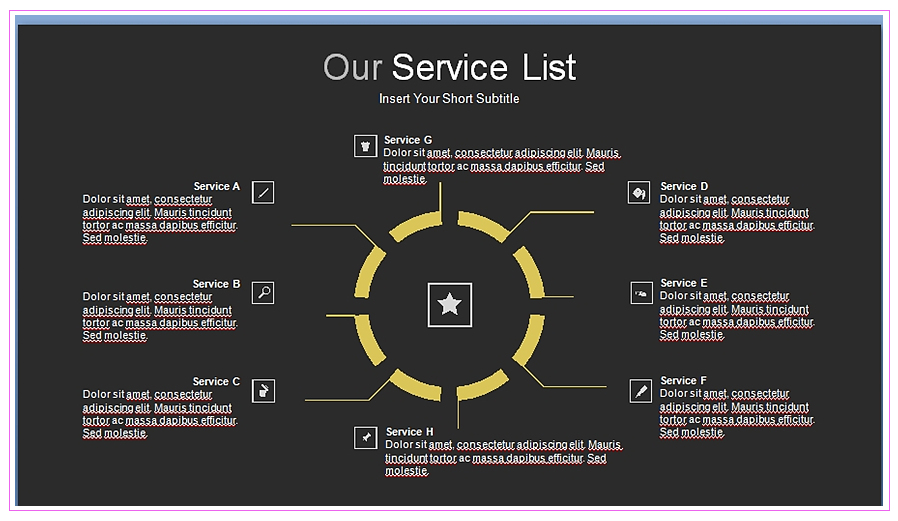This screenshot has height=521, width=898.
Task: Click the "Service F" heading
Action: coord(683,380)
